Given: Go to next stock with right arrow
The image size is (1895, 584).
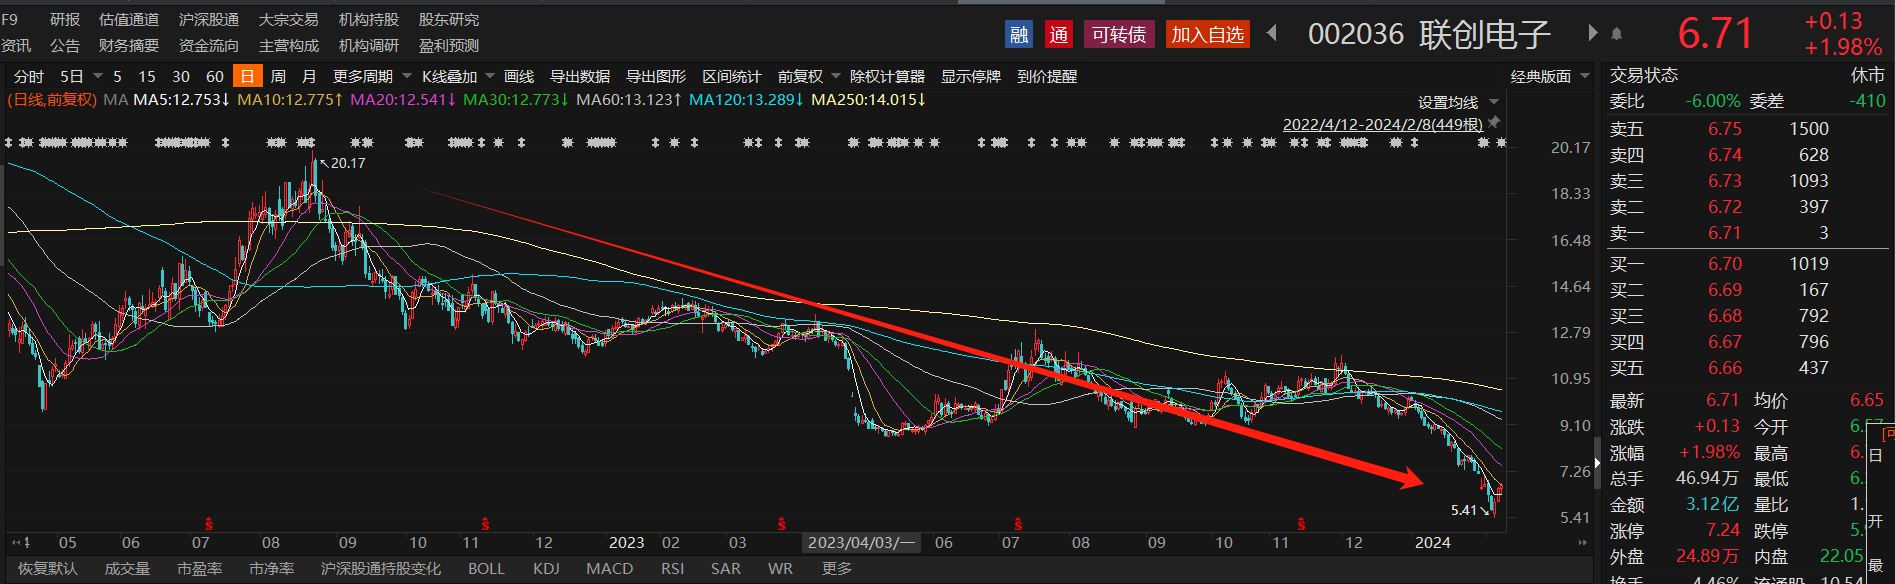Looking at the screenshot, I should point(1592,33).
